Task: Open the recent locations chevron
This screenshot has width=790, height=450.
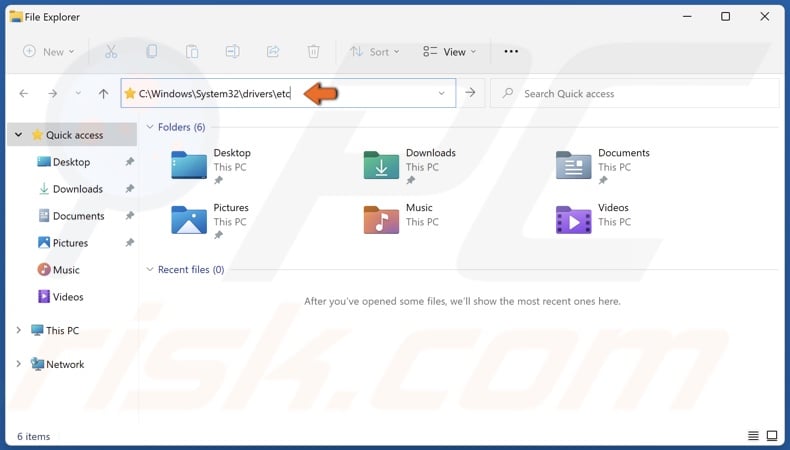Action: point(78,93)
